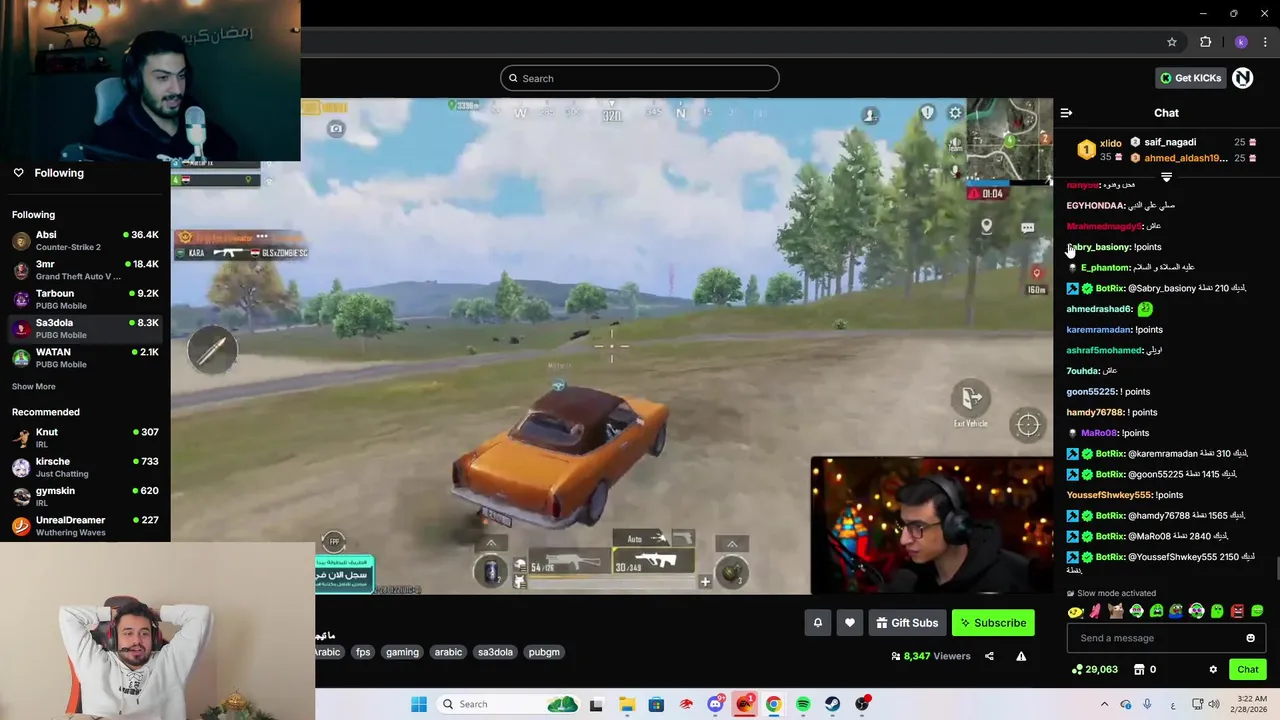Click the in-game aim scope circle icon

click(x=1028, y=425)
